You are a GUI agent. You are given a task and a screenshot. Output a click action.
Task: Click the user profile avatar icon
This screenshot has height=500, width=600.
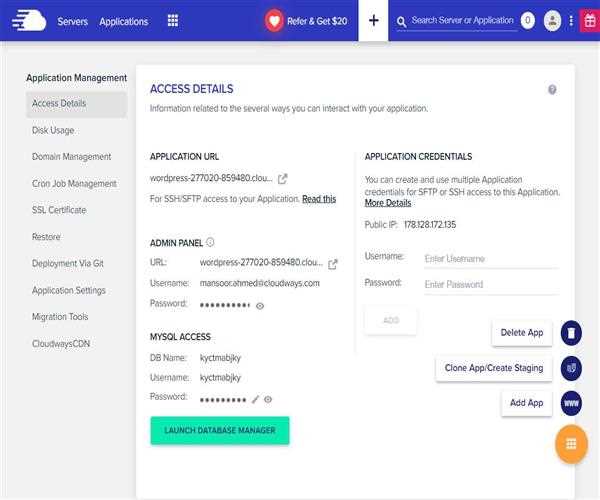(x=552, y=20)
